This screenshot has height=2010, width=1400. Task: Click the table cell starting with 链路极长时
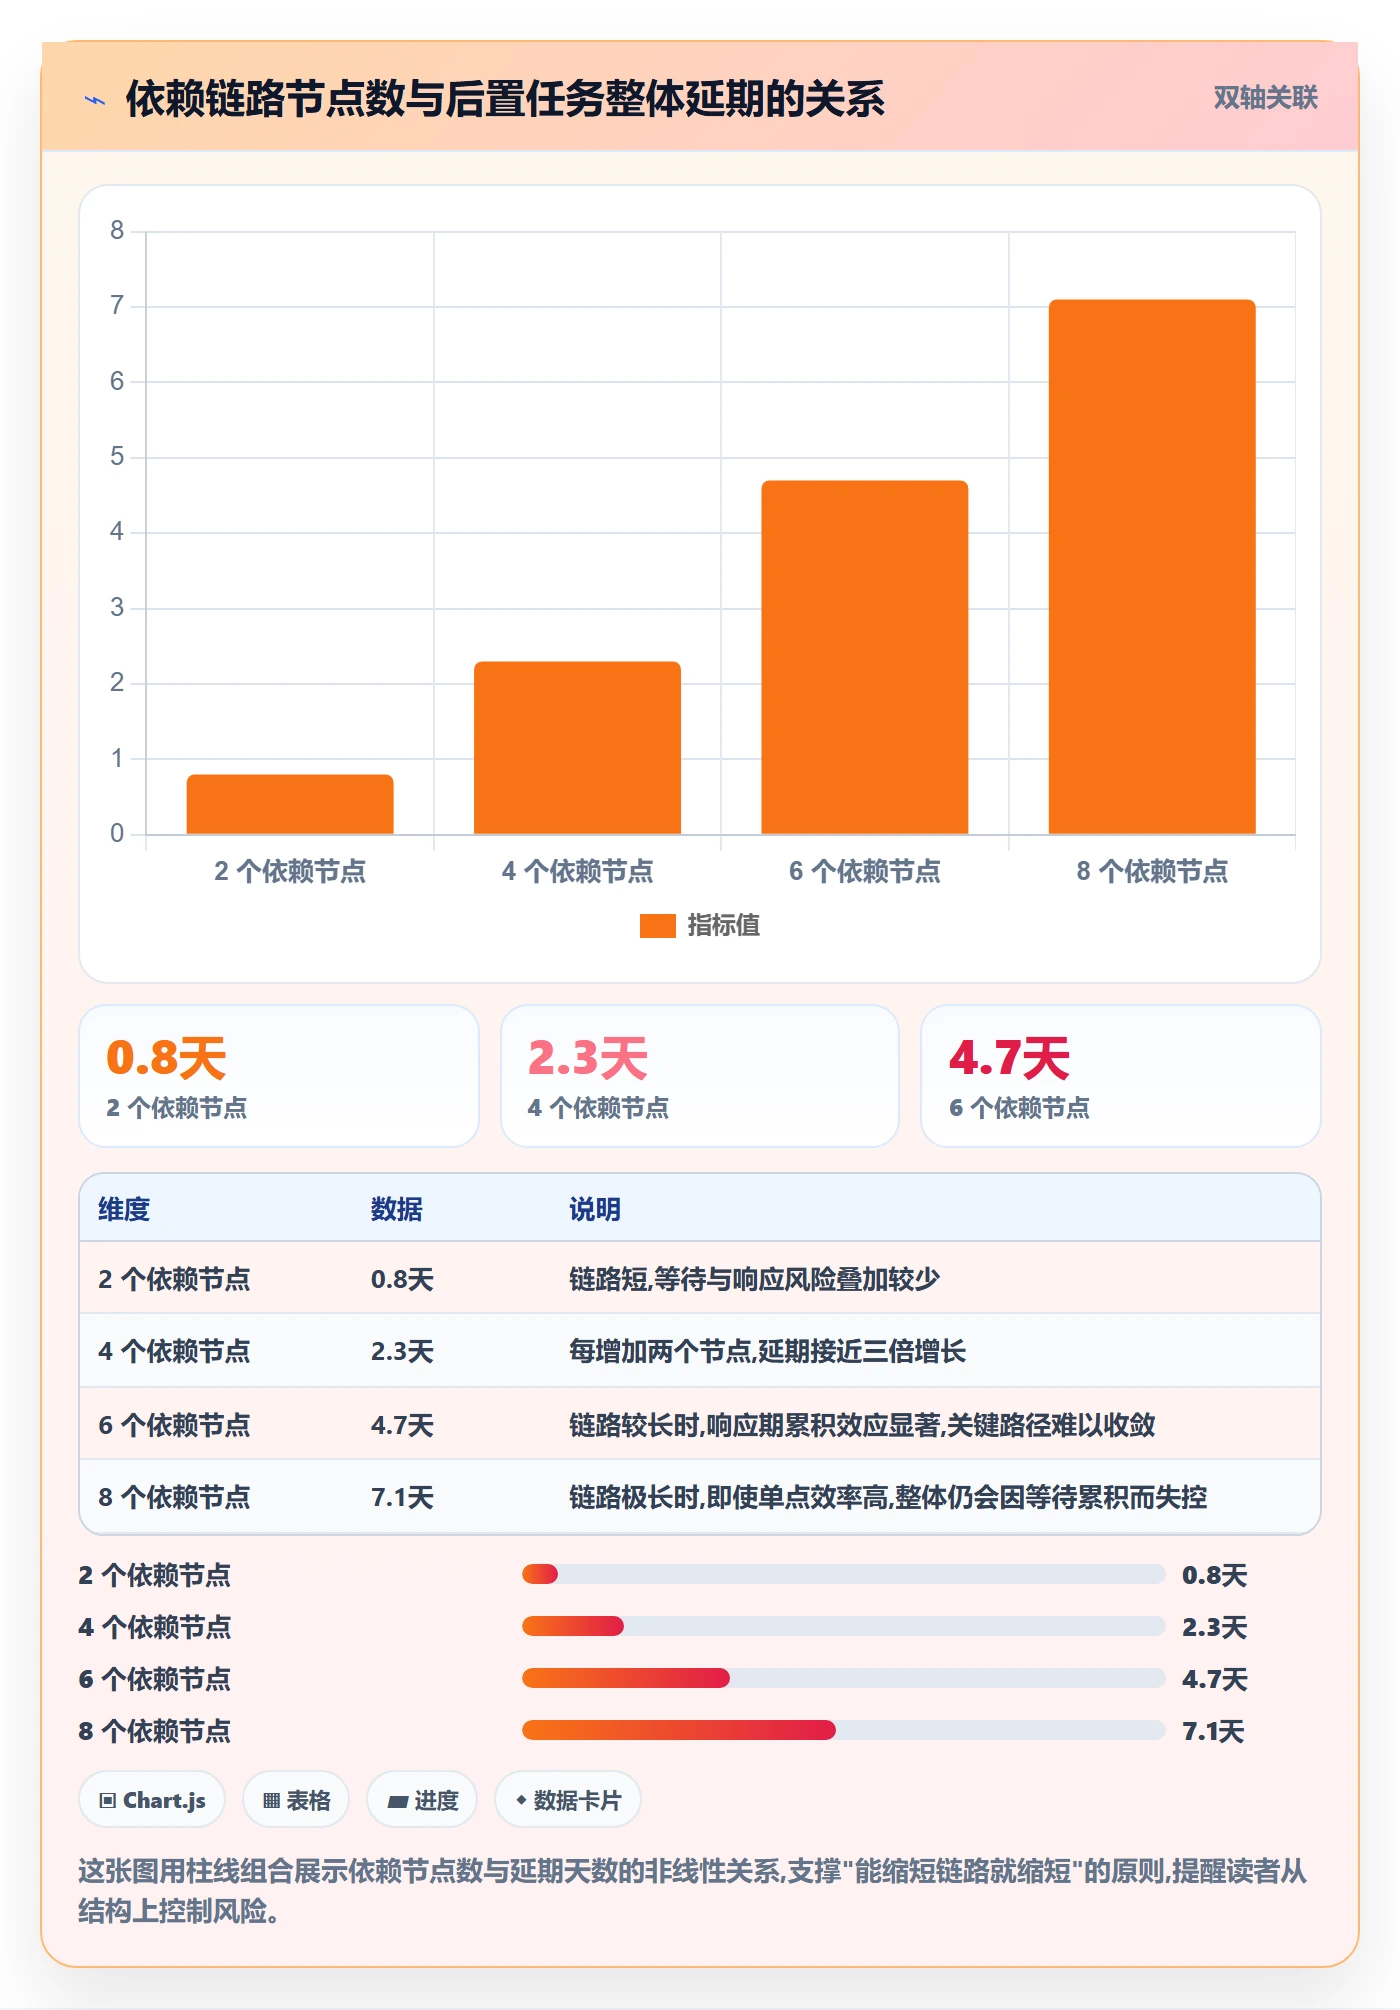(x=888, y=1497)
